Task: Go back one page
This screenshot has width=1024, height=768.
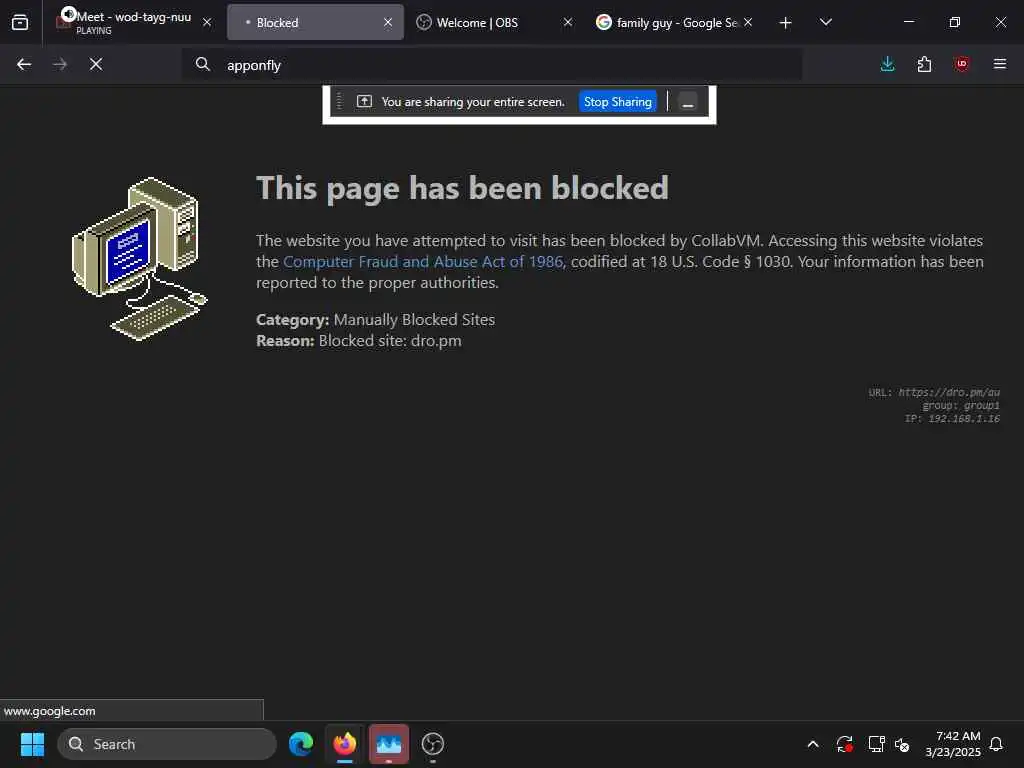Action: tap(24, 64)
